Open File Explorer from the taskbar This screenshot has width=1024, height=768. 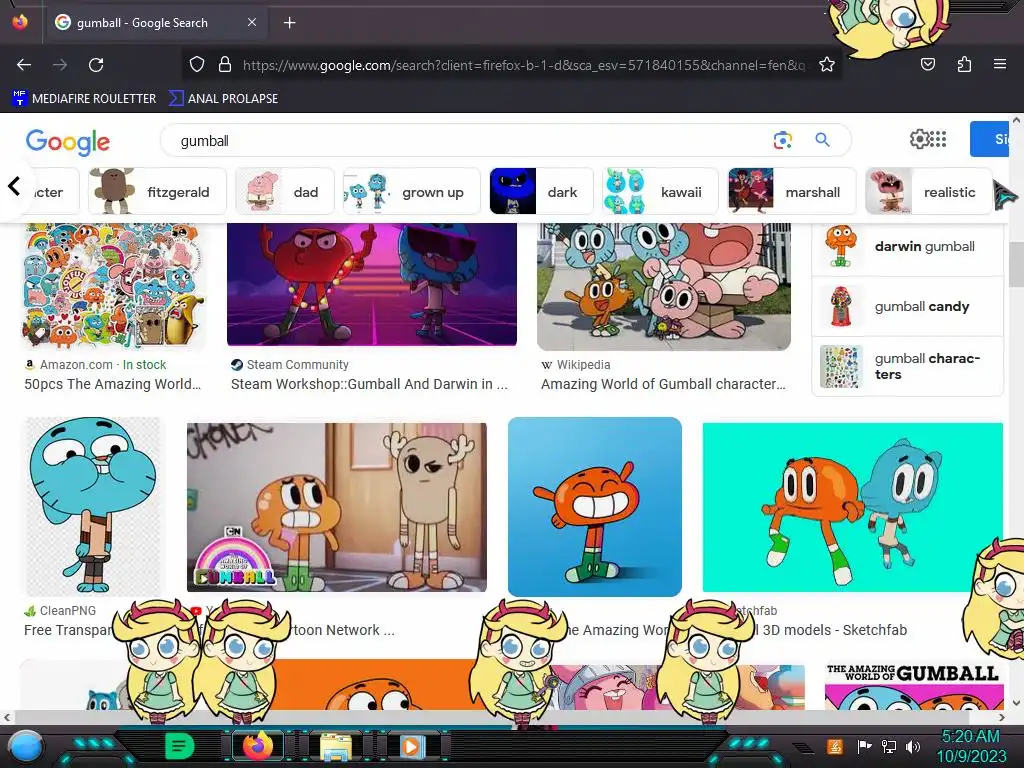[336, 746]
